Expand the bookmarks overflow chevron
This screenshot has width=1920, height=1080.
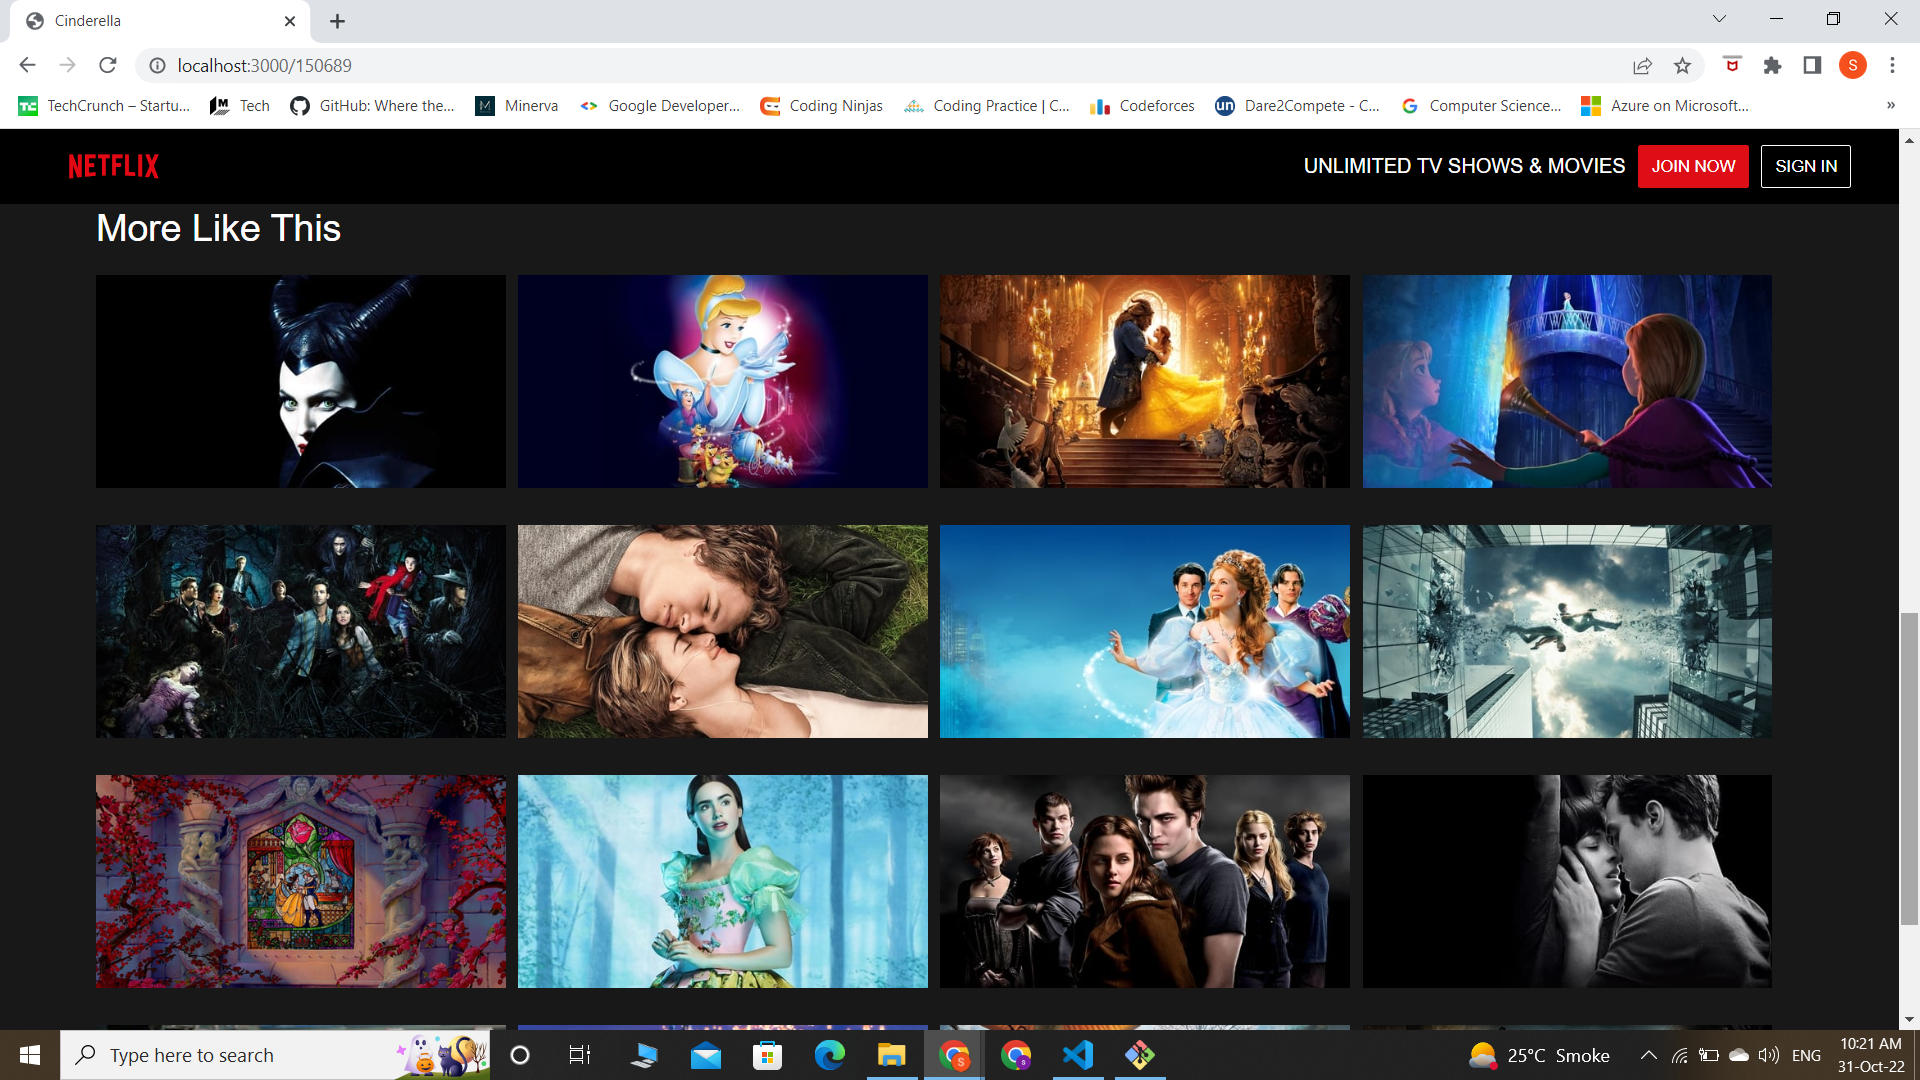coord(1891,105)
